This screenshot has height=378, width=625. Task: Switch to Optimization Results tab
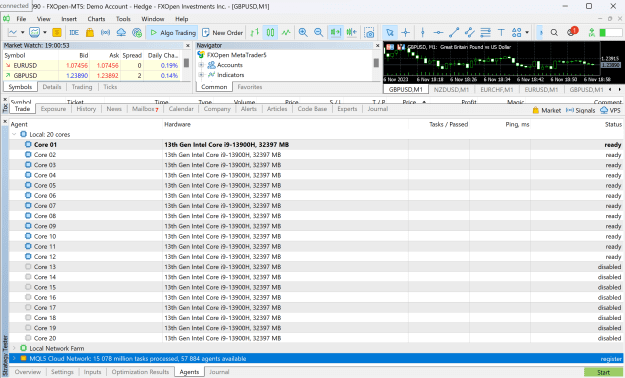[140, 372]
